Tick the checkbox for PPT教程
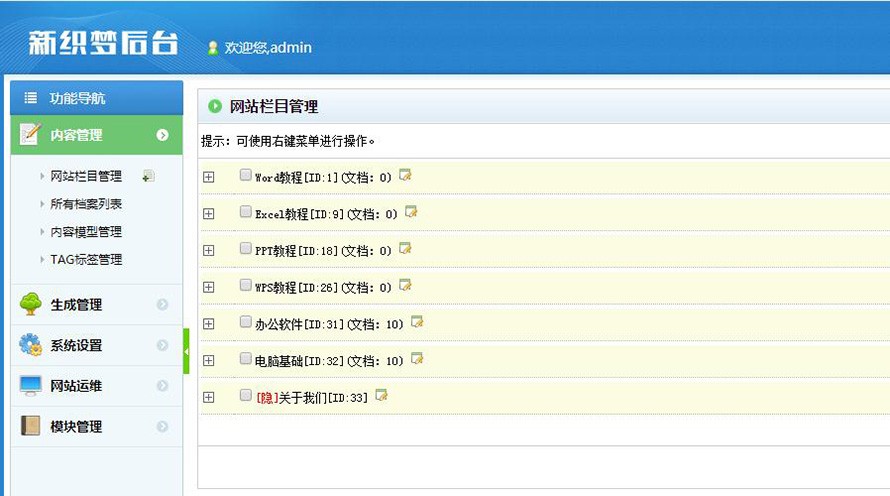Viewport: 890px width, 496px height. click(245, 248)
